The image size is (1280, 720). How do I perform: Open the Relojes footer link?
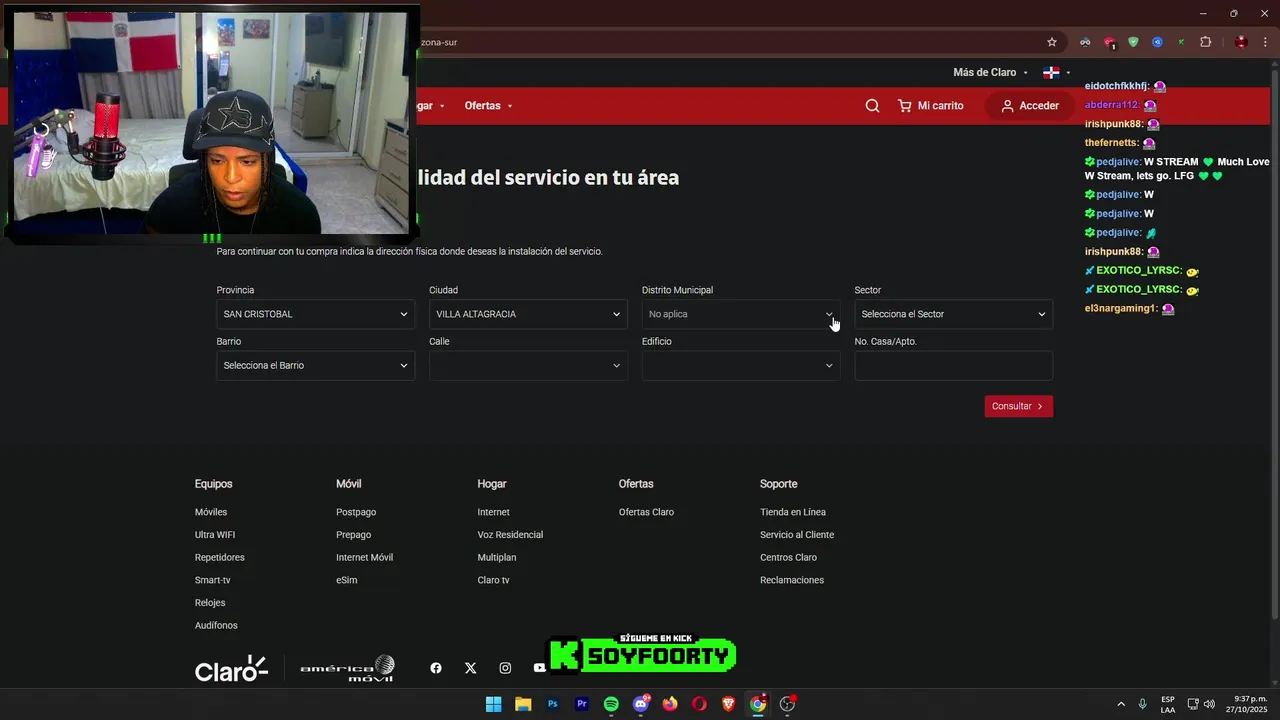pyautogui.click(x=210, y=603)
